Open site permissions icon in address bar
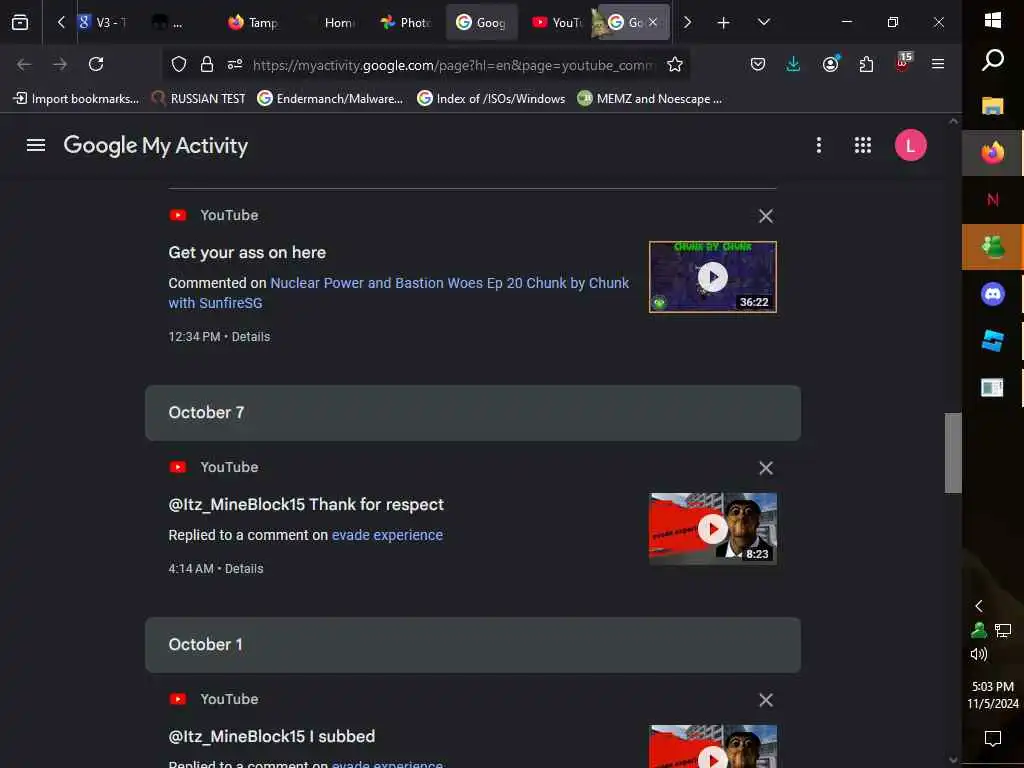Viewport: 1024px width, 768px height. pyautogui.click(x=235, y=64)
